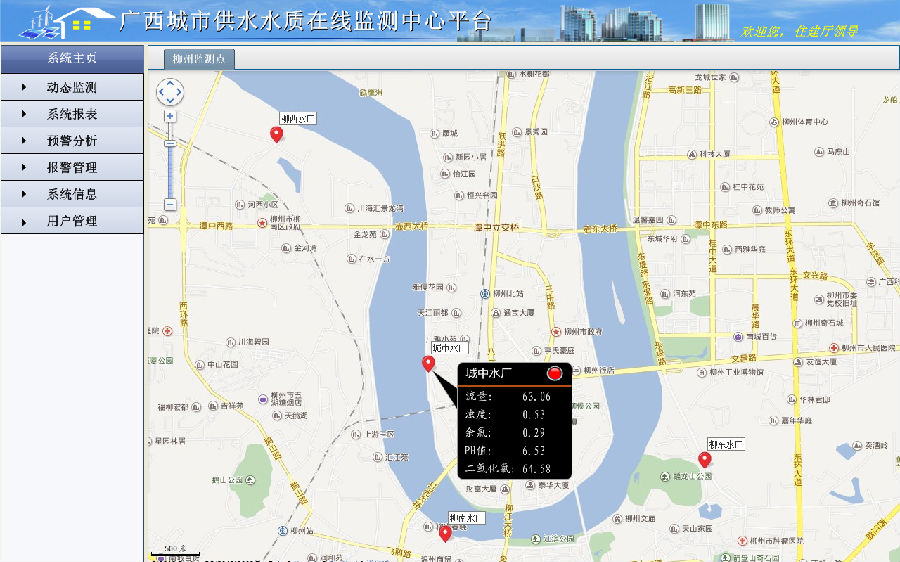Select the 柳东水厂 red map marker
Screen dimensions: 900x562
[704, 459]
